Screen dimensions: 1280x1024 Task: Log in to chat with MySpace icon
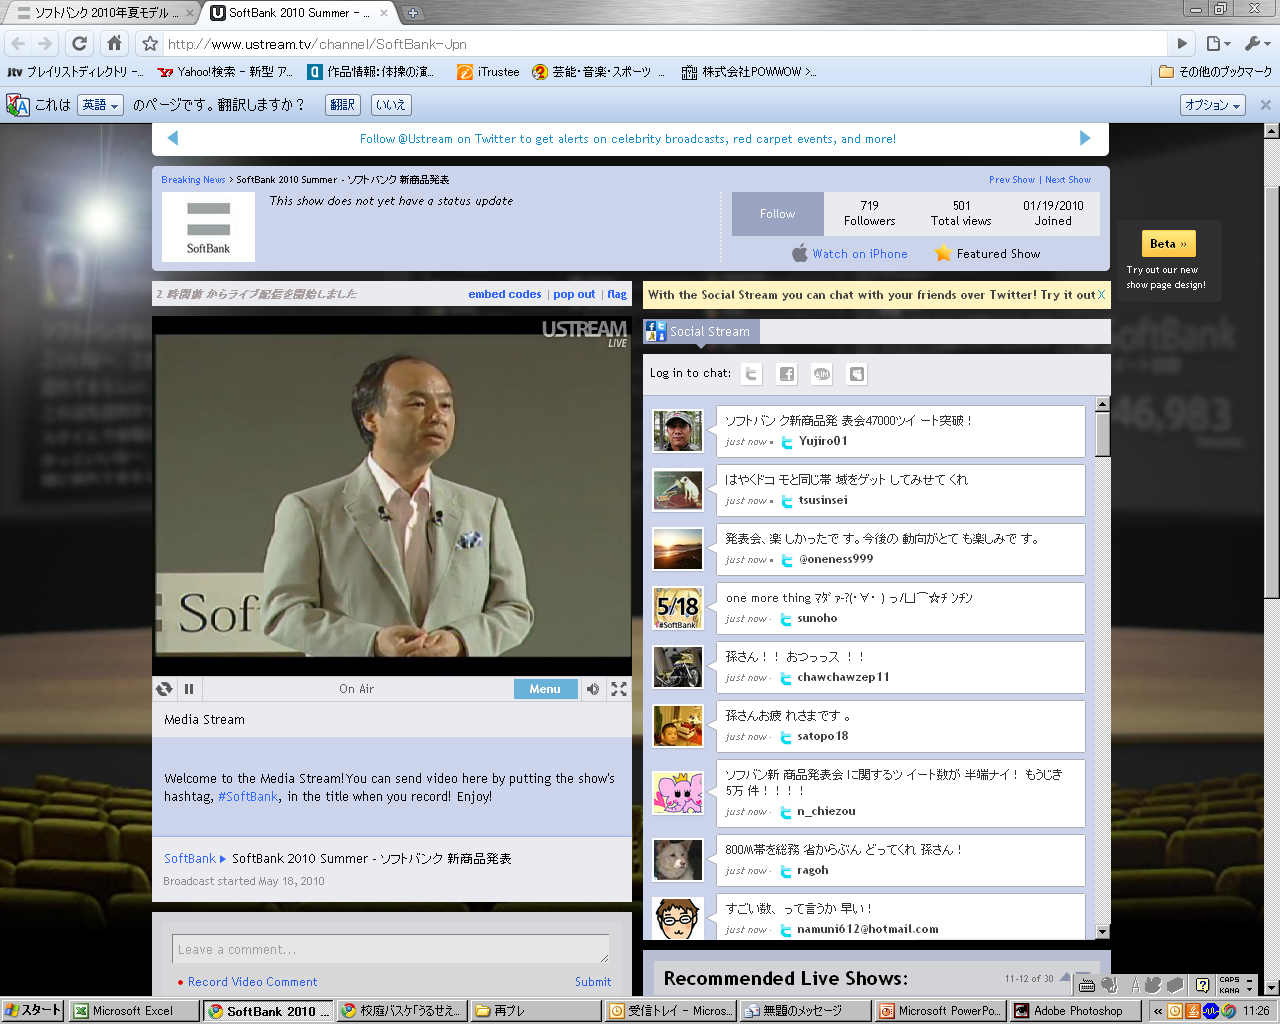tap(857, 374)
